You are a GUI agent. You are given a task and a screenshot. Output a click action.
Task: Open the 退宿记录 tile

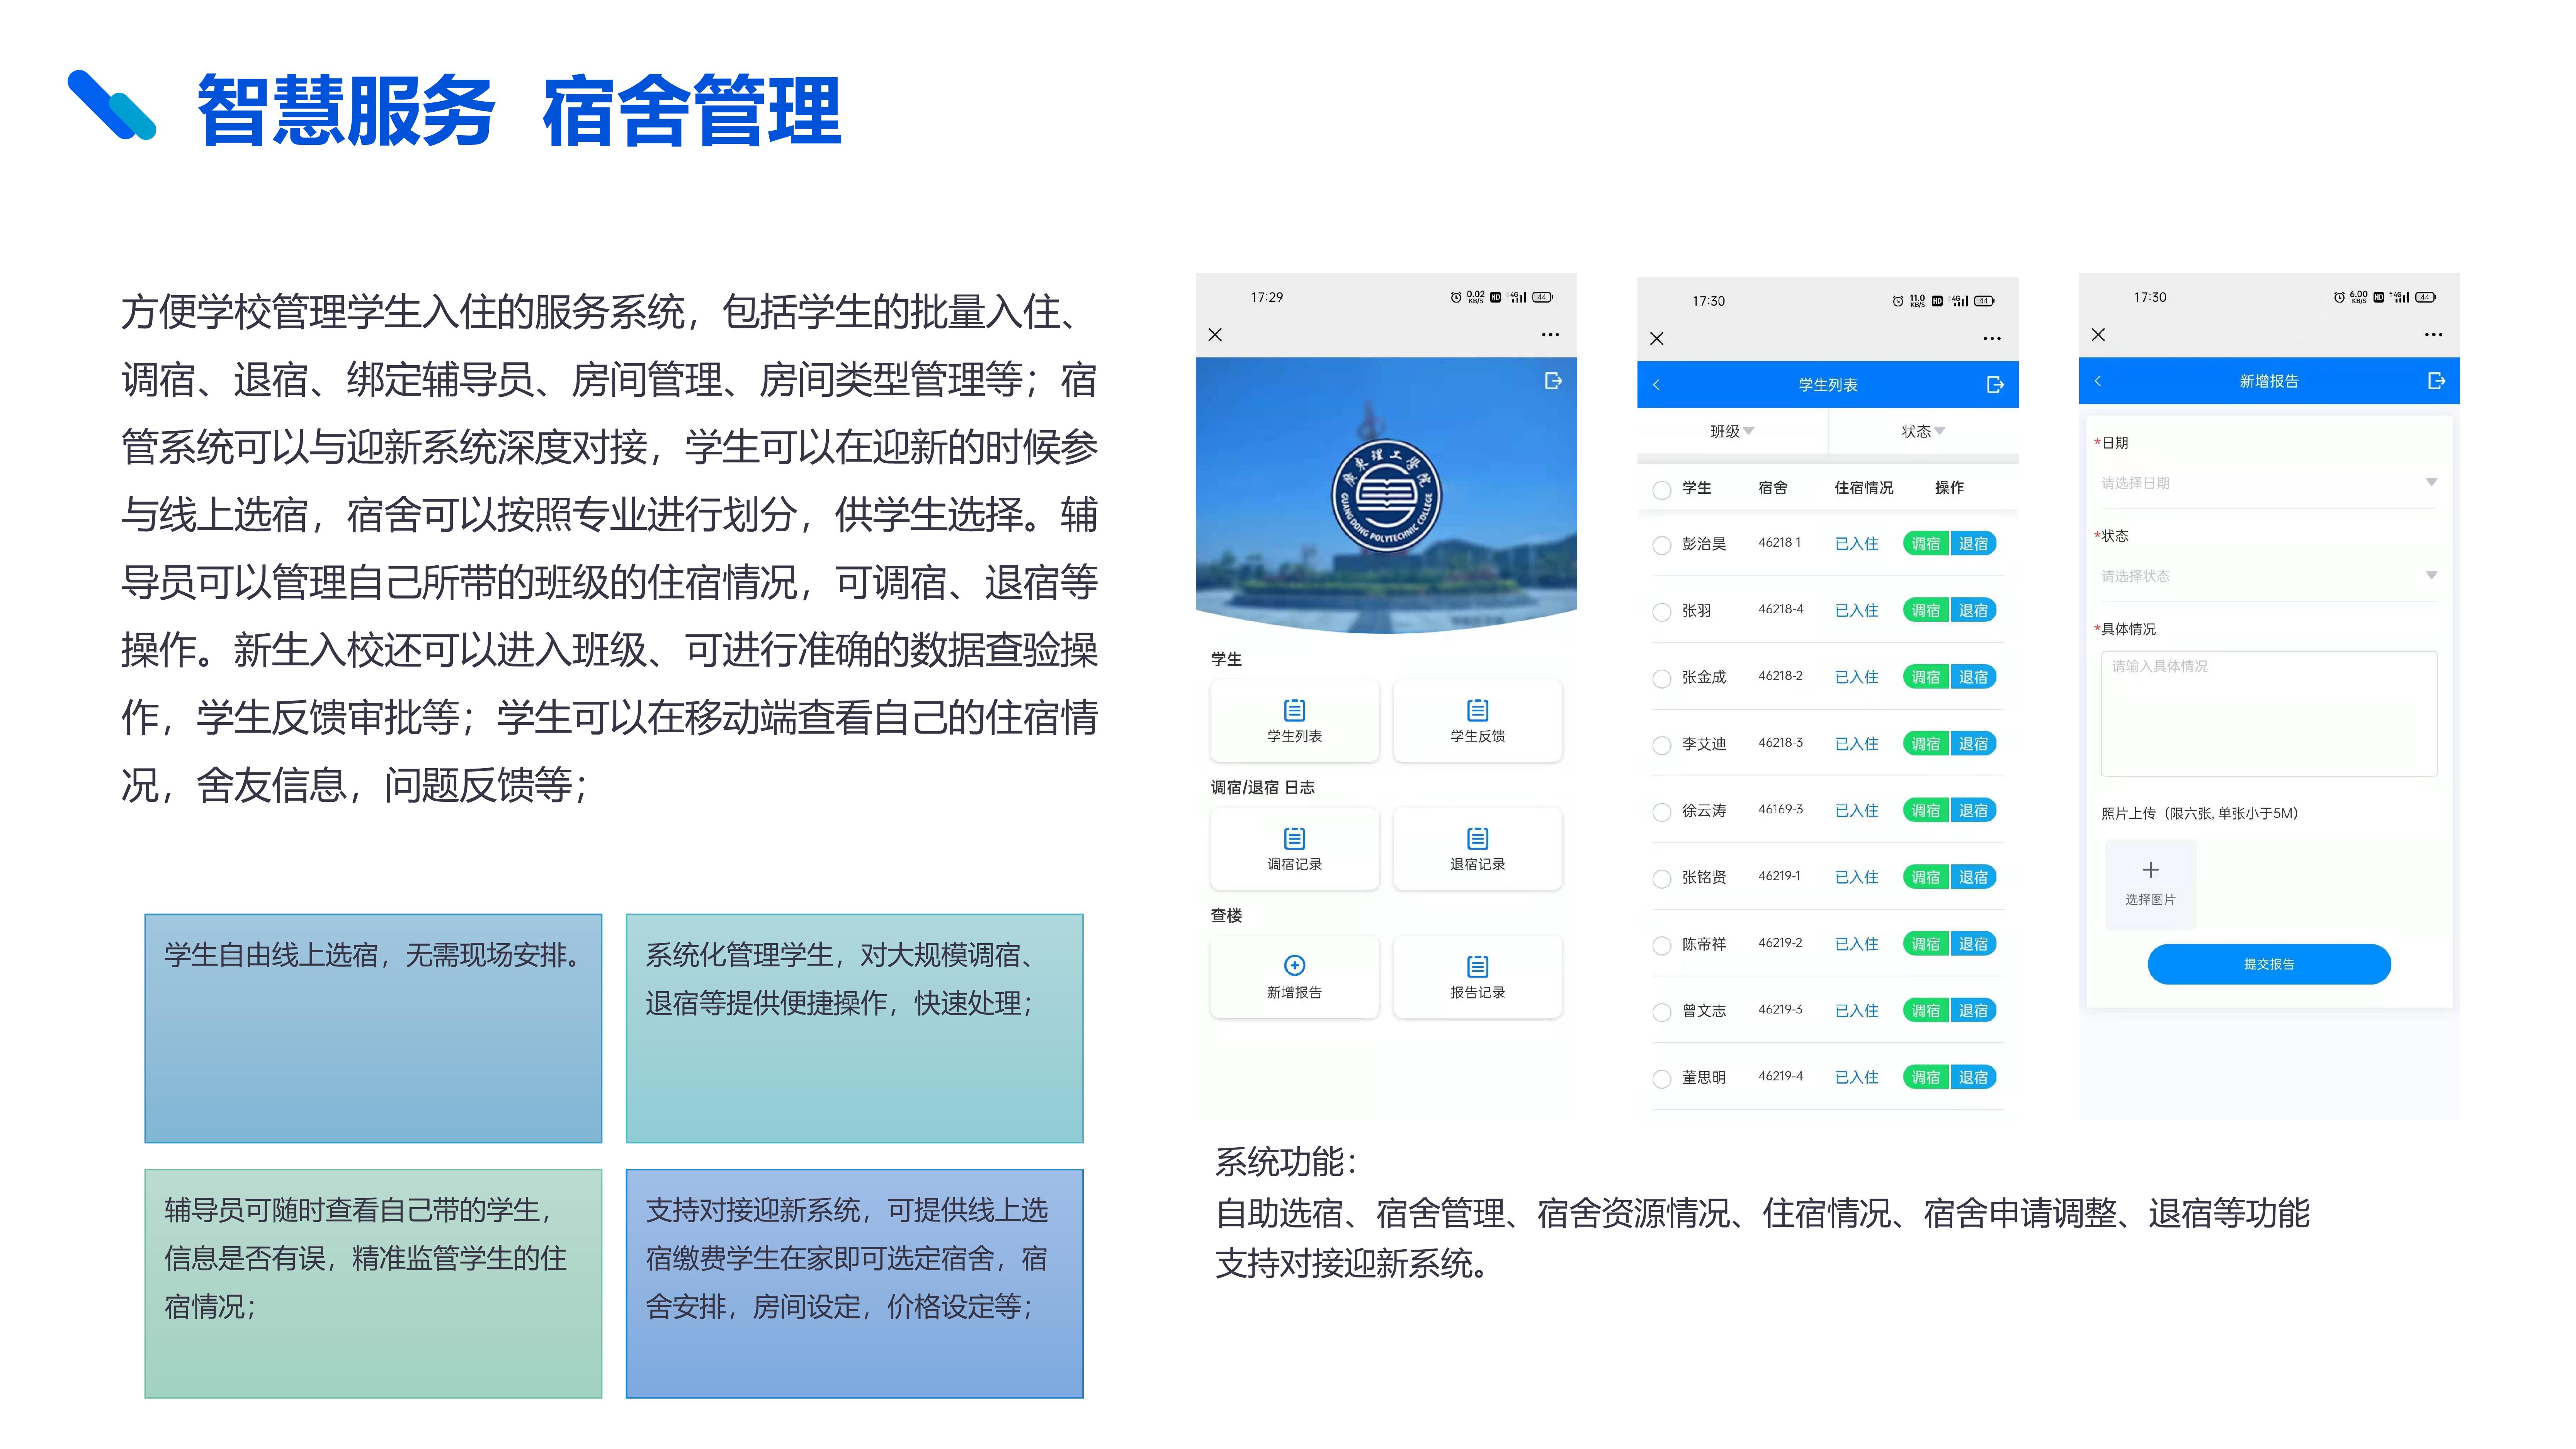pos(1477,848)
